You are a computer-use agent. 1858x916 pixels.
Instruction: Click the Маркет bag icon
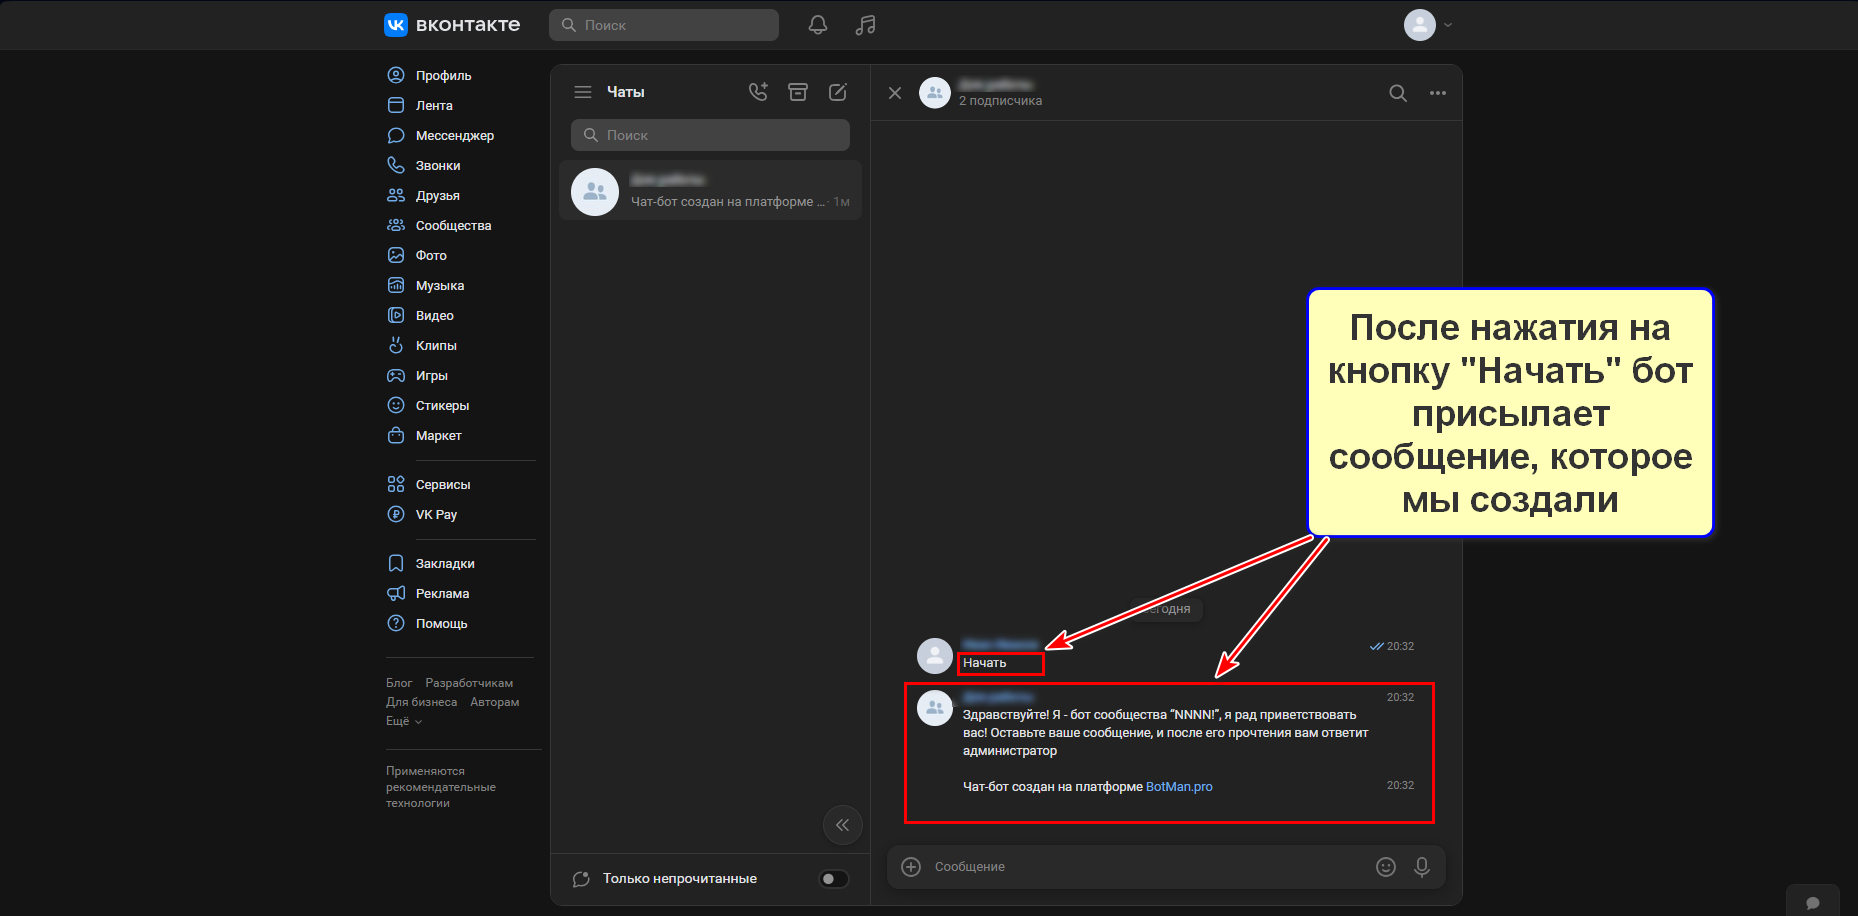tap(396, 435)
